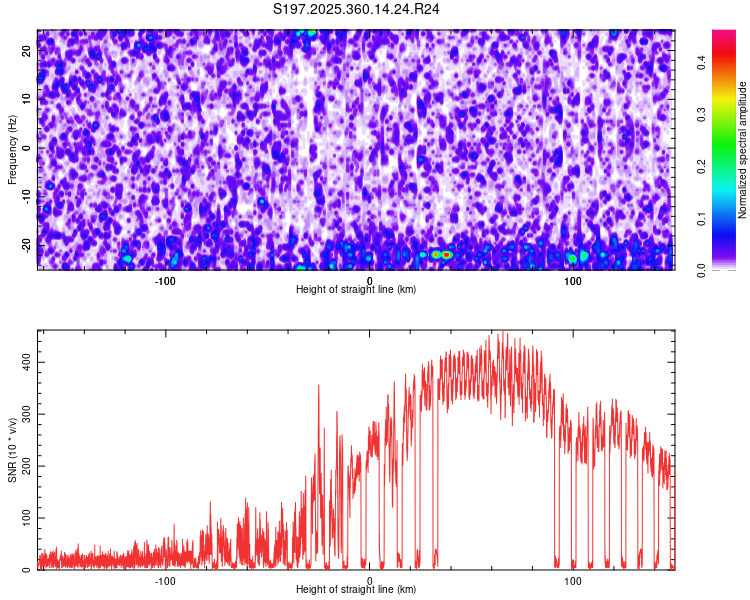Click the -100 tick below the spectrogram
Image resolution: width=750 pixels, height=600 pixels.
(165, 280)
